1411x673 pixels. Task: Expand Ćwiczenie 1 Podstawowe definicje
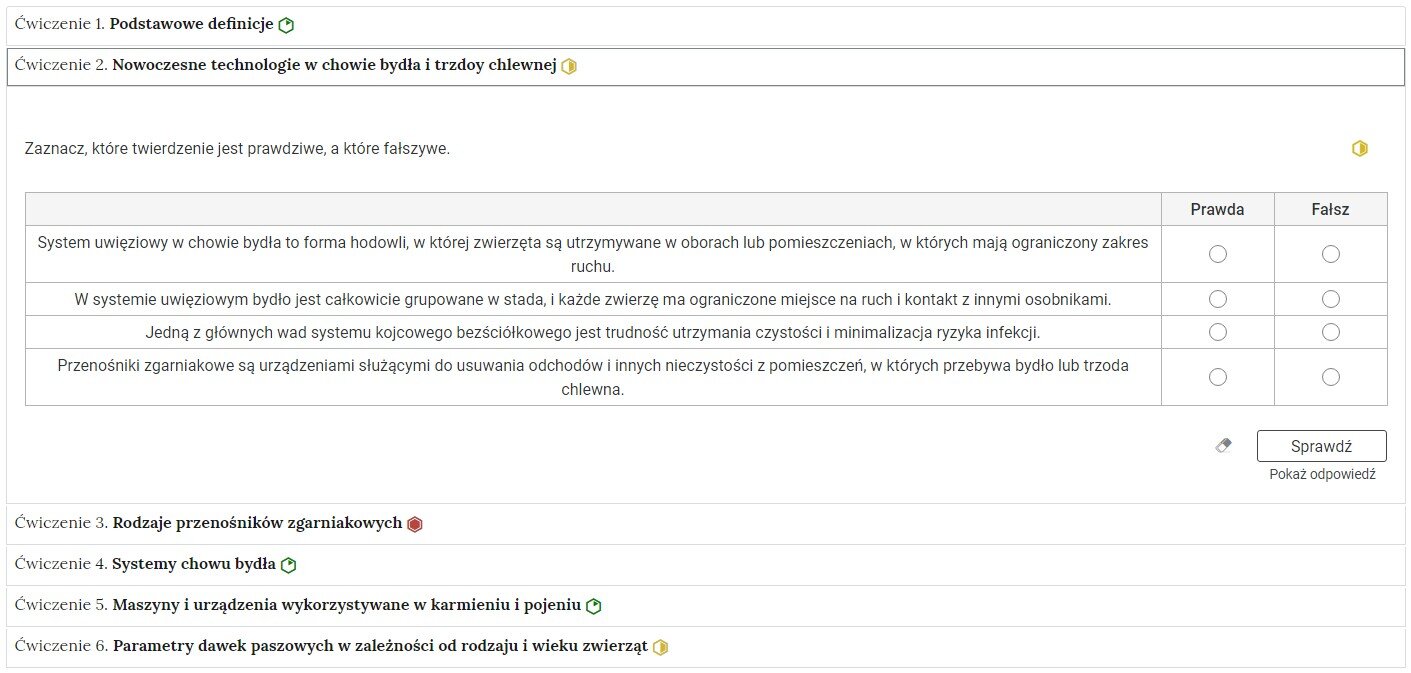pos(705,25)
